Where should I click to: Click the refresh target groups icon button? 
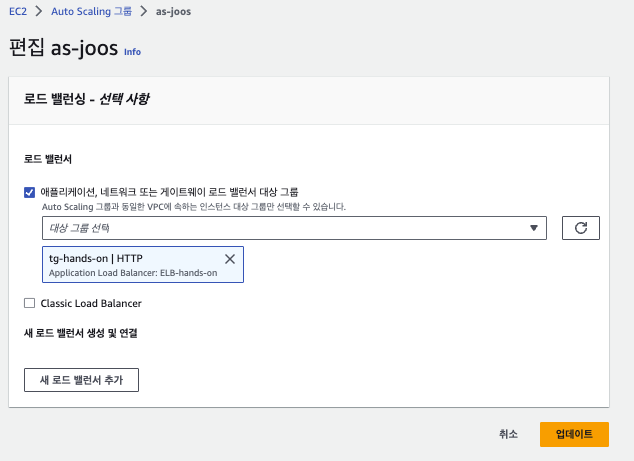point(581,228)
